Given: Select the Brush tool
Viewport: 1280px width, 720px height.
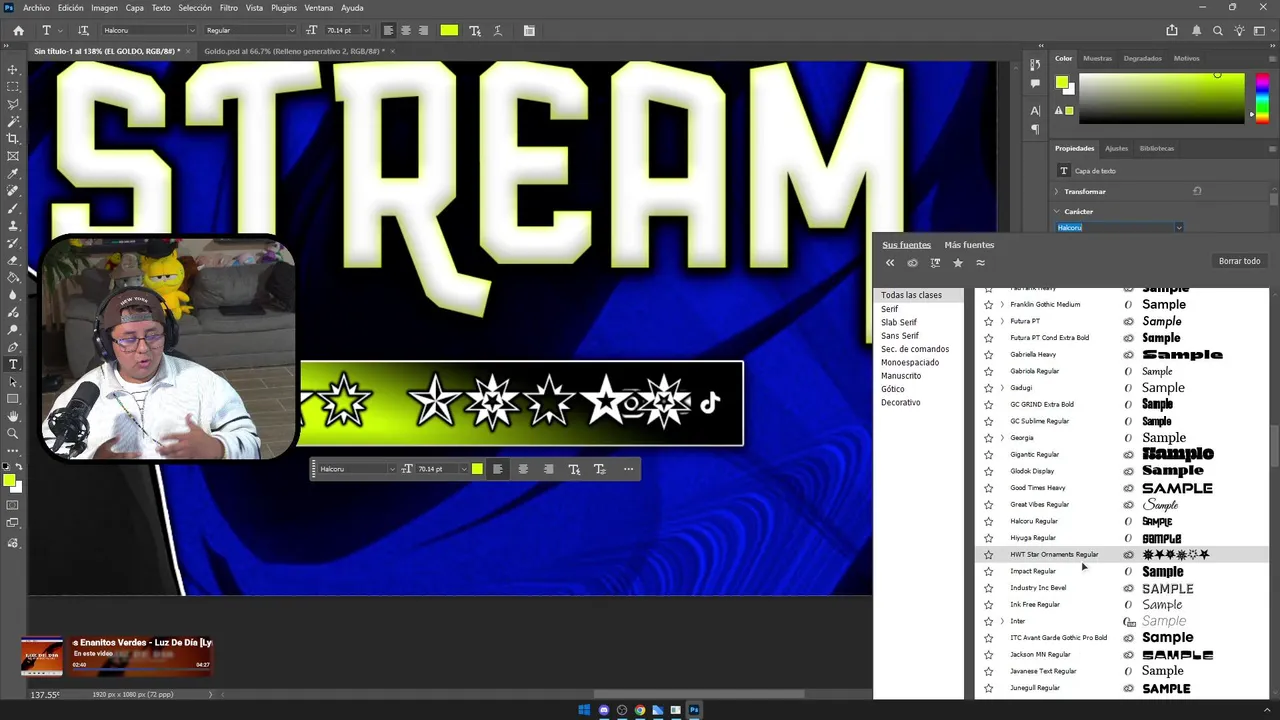Looking at the screenshot, I should pyautogui.click(x=13, y=208).
